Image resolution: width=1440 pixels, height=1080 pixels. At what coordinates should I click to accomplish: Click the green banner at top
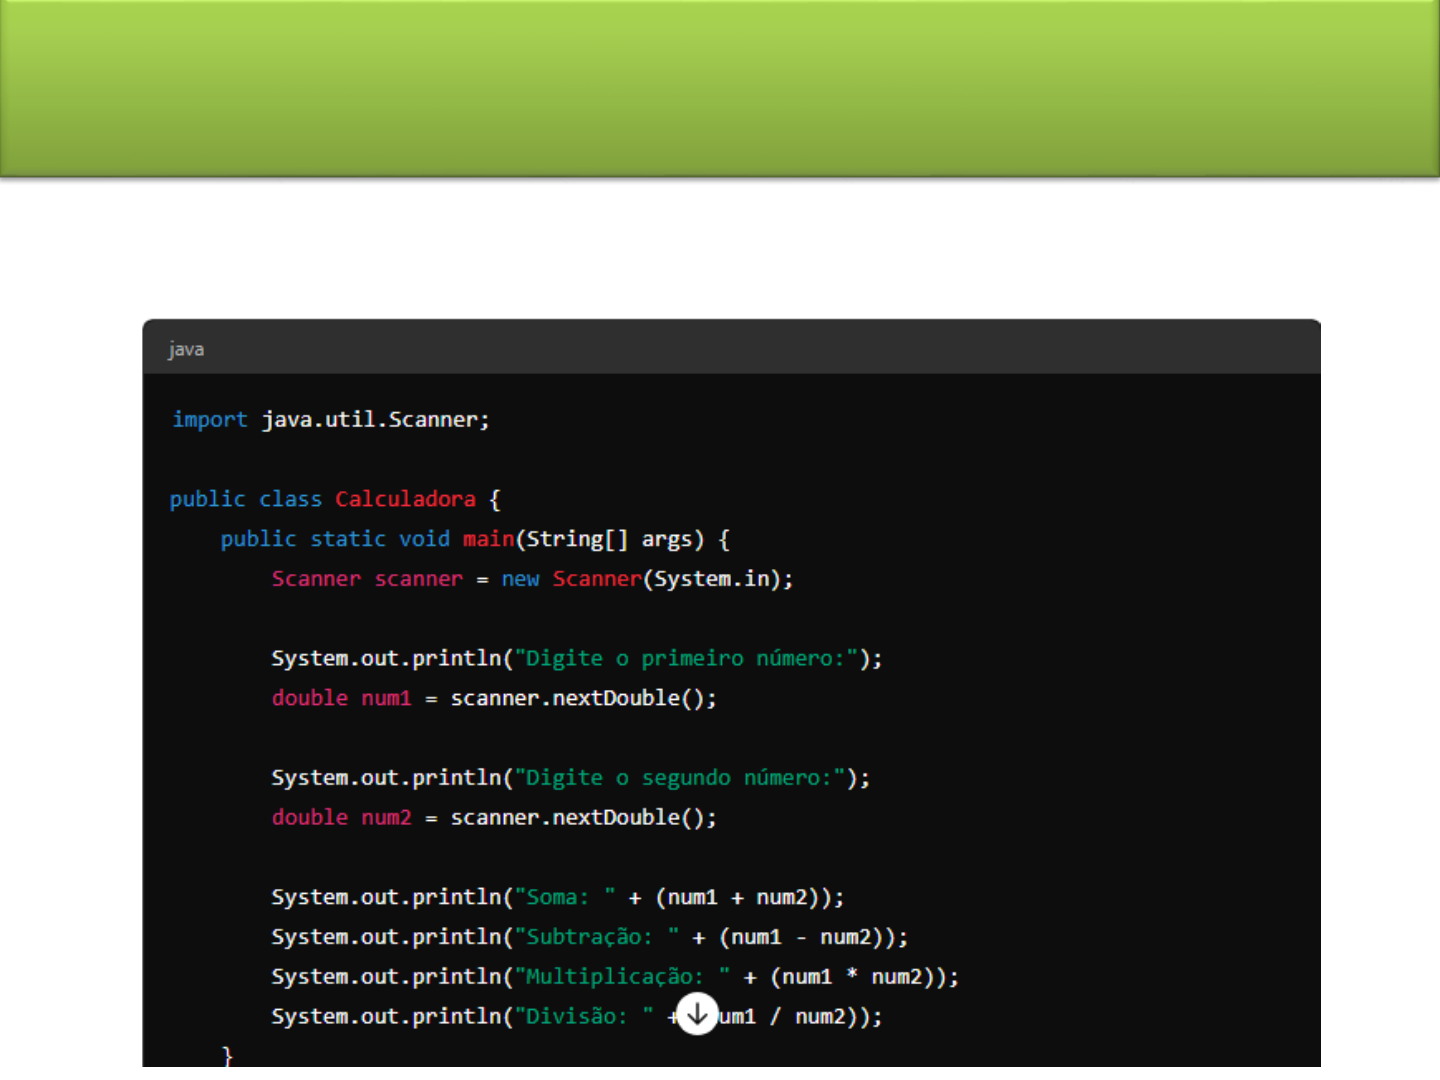pyautogui.click(x=720, y=88)
